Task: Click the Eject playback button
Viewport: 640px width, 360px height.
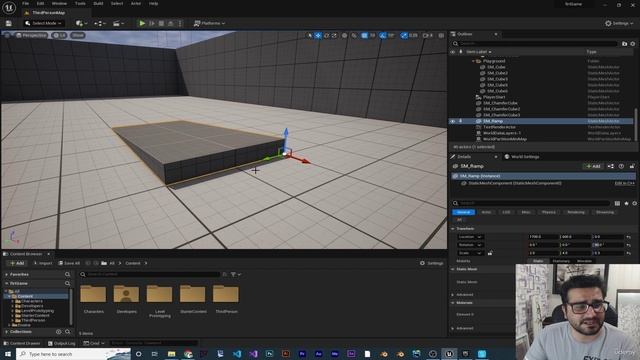Action: 171,23
